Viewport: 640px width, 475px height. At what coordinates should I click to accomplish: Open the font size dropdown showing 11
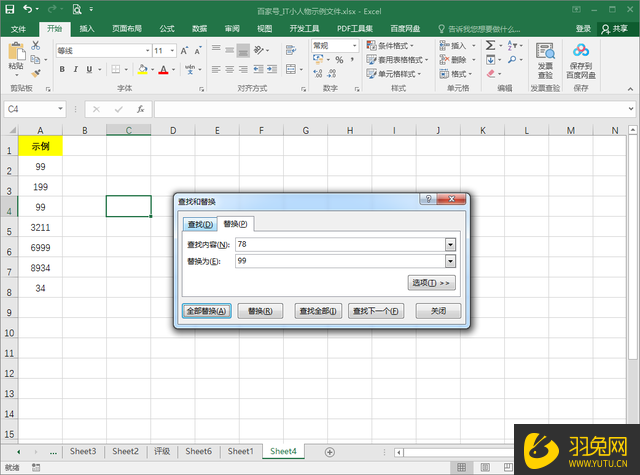coord(173,51)
